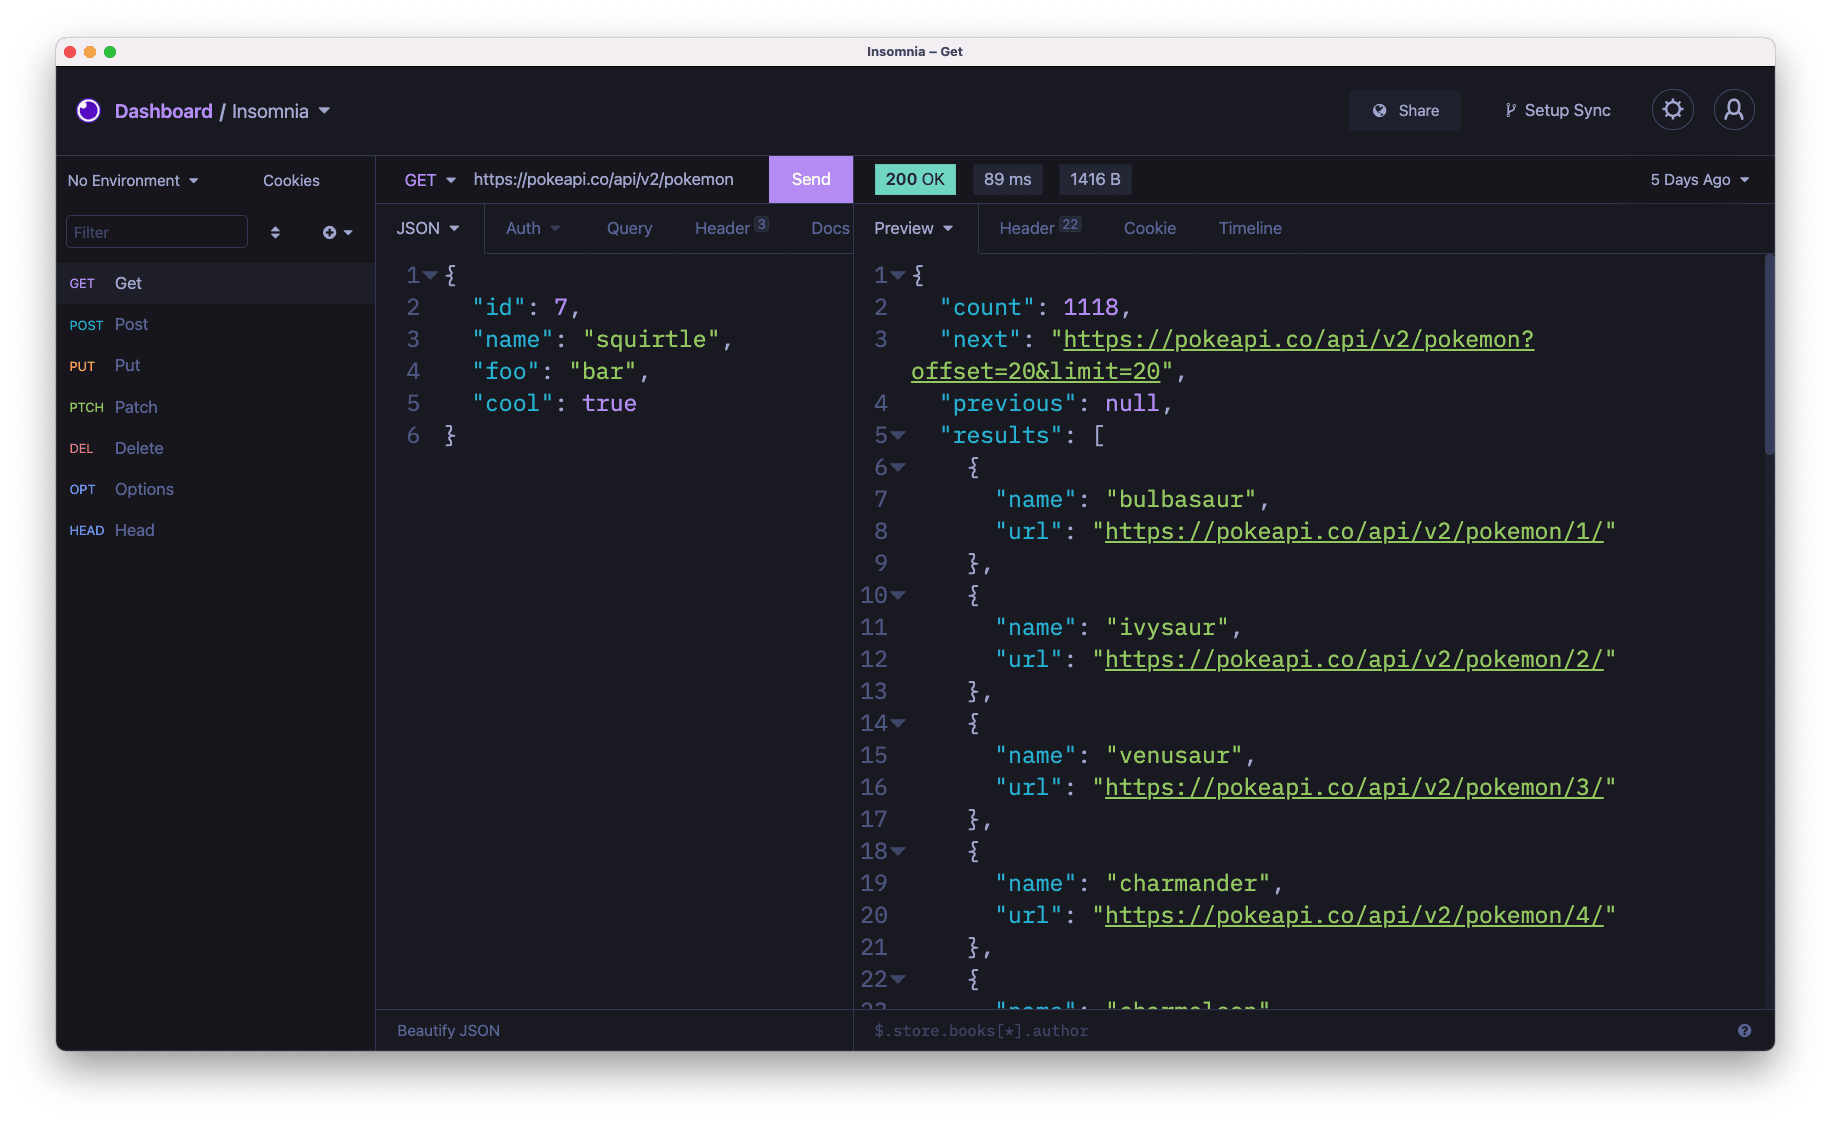This screenshot has height=1125, width=1831.
Task: Click the 89 ms response time badge
Action: click(x=1007, y=179)
